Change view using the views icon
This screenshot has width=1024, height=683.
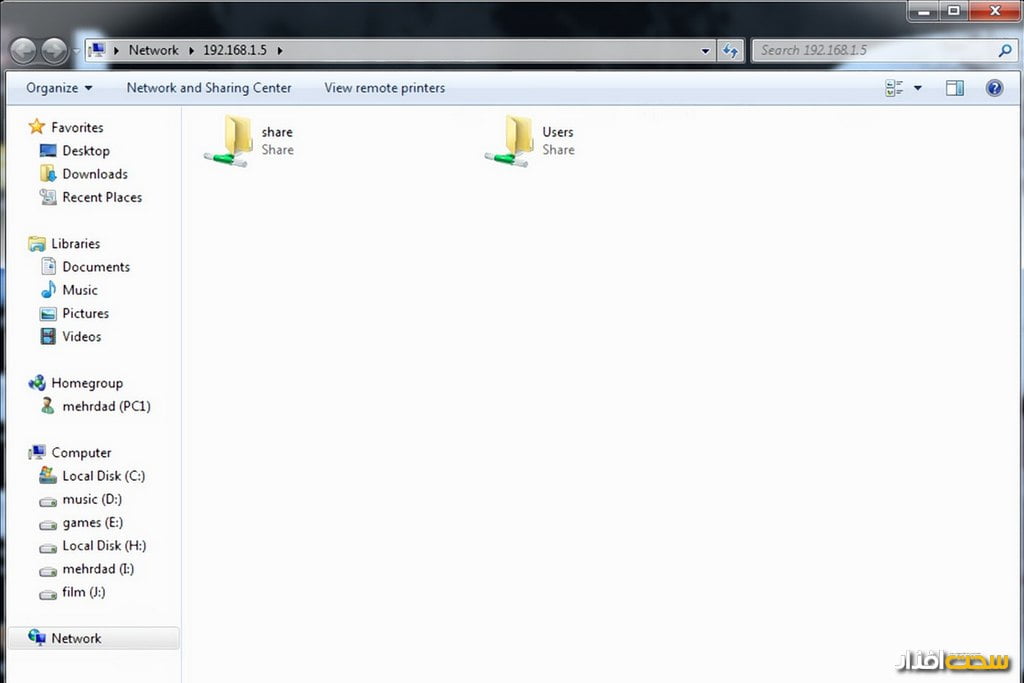click(x=894, y=88)
